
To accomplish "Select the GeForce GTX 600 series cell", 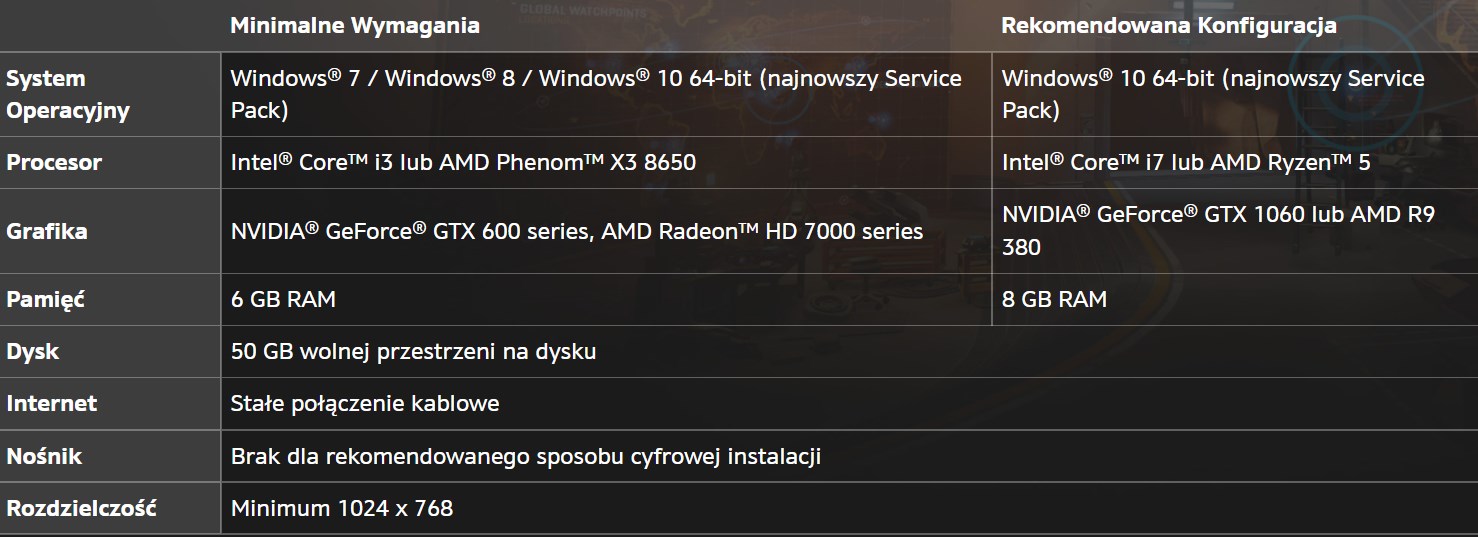I will pos(577,231).
